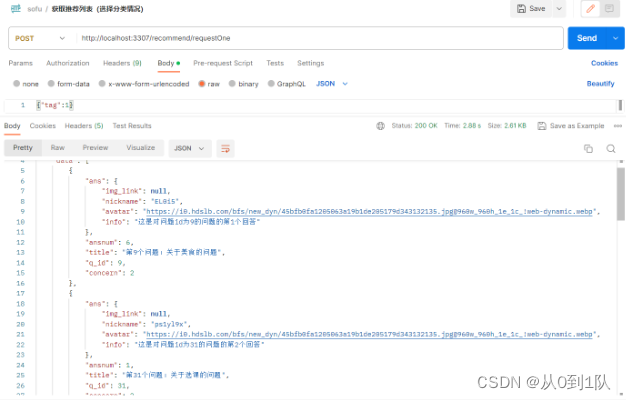The width and height of the screenshot is (626, 400).
Task: Select the request Body tab
Action: pos(168,63)
